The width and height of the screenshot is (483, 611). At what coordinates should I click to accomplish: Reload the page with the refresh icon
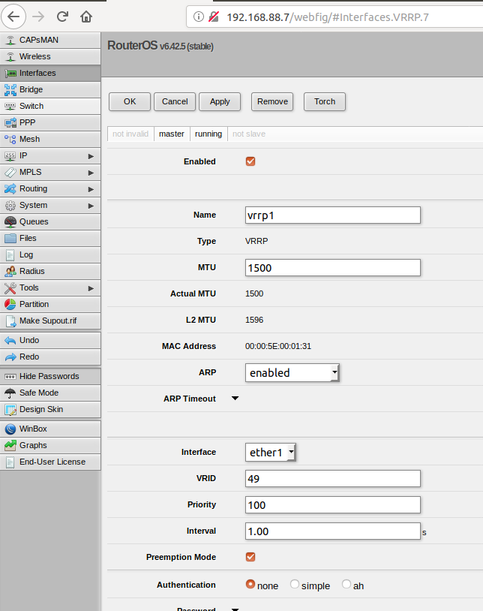click(62, 16)
